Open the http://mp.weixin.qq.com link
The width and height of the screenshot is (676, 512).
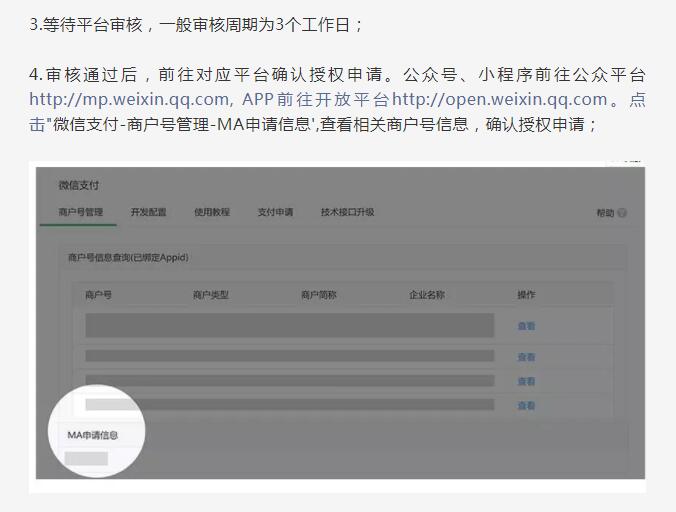pyautogui.click(x=131, y=100)
